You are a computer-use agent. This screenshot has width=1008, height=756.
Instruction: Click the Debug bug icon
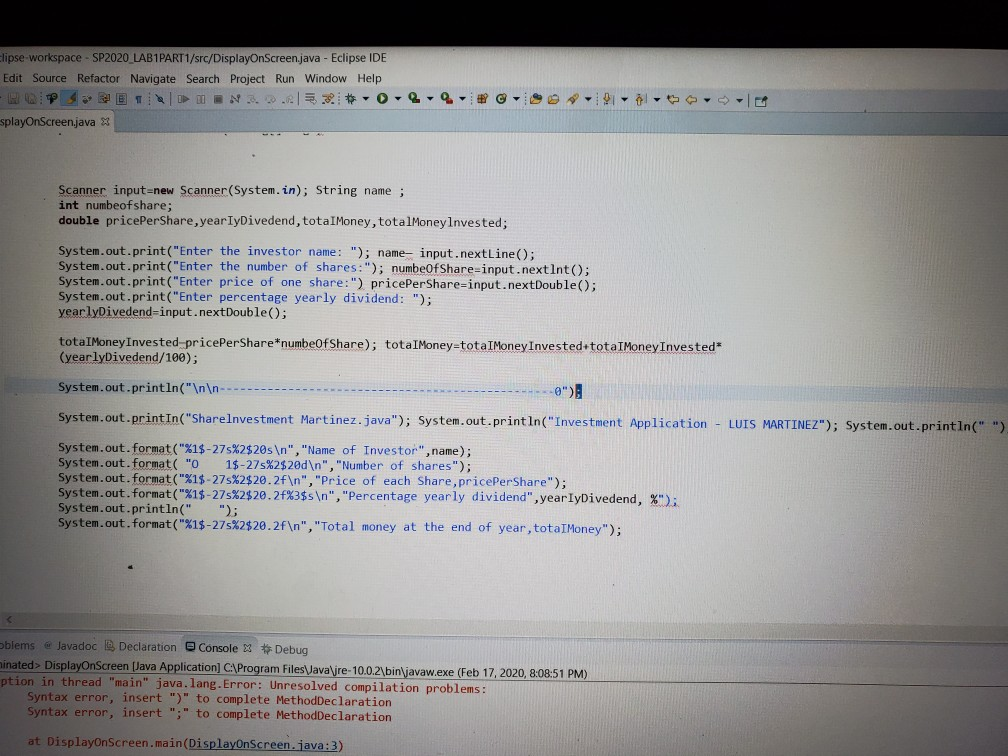click(x=350, y=99)
